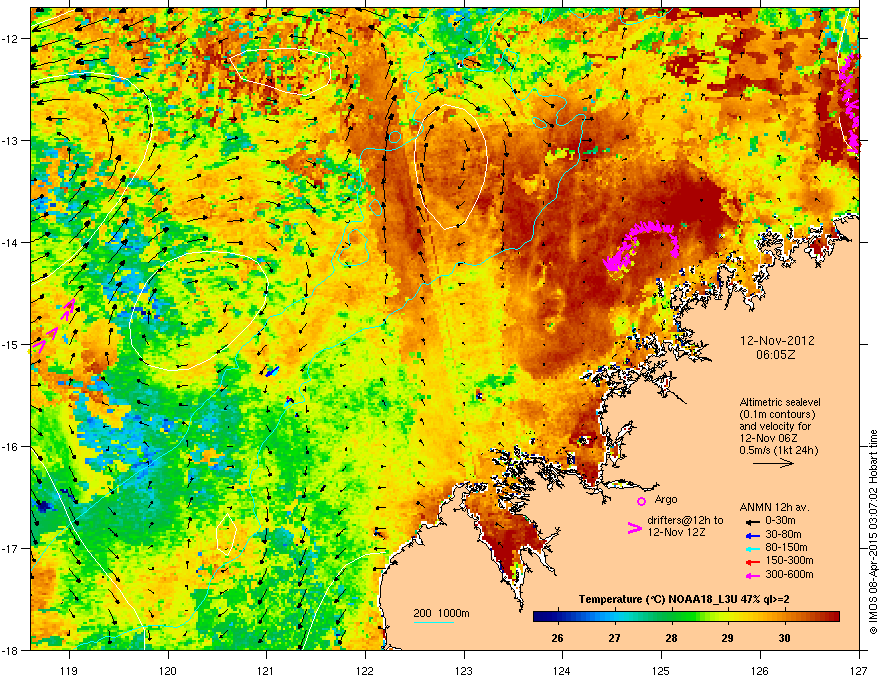Click the 'Argo' legend label

coord(666,499)
